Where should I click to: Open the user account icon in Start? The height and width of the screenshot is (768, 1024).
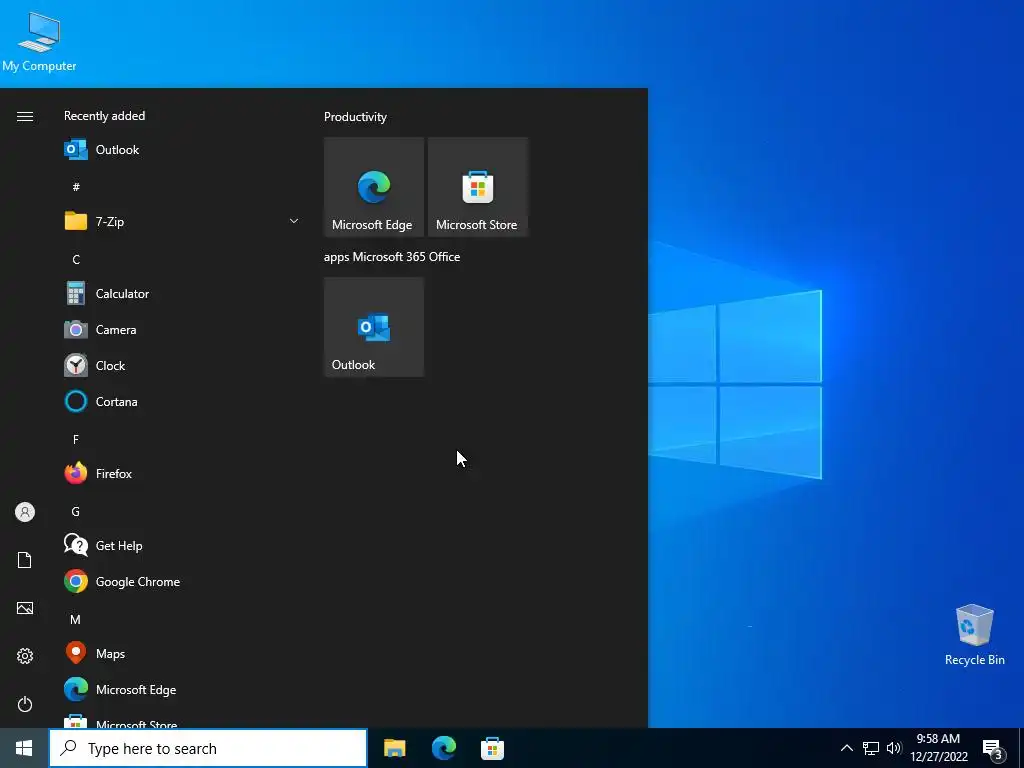click(x=25, y=512)
